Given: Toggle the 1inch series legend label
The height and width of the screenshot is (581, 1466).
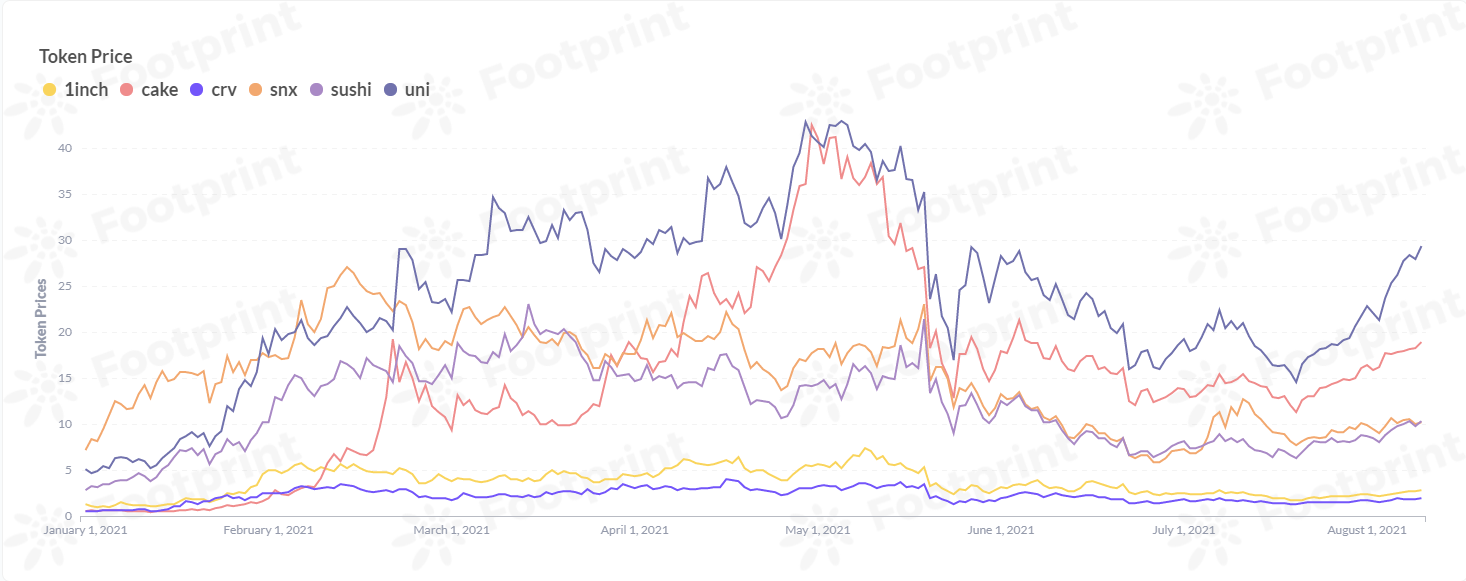Looking at the screenshot, I should click(86, 90).
